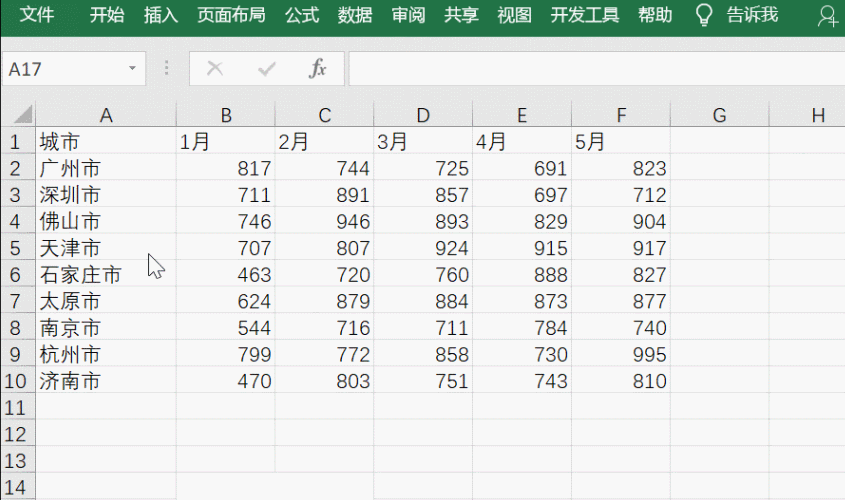Select the 开发工具 tab

point(585,15)
